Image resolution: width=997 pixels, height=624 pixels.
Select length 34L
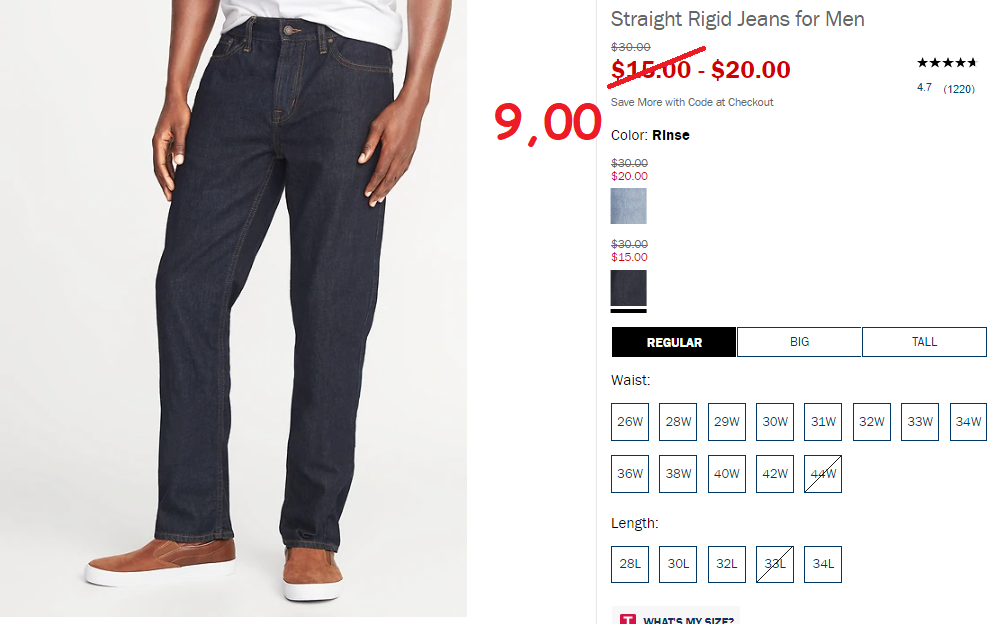click(823, 564)
